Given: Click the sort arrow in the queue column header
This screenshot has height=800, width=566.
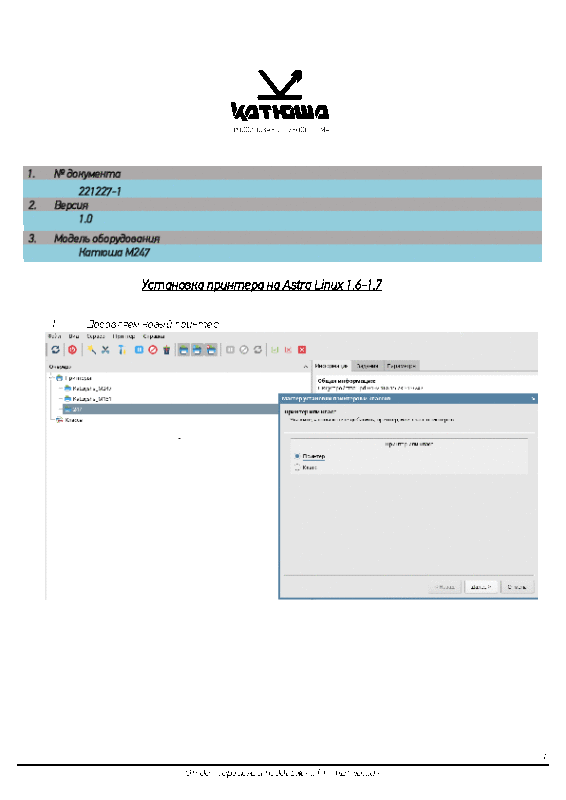Looking at the screenshot, I should click(305, 366).
